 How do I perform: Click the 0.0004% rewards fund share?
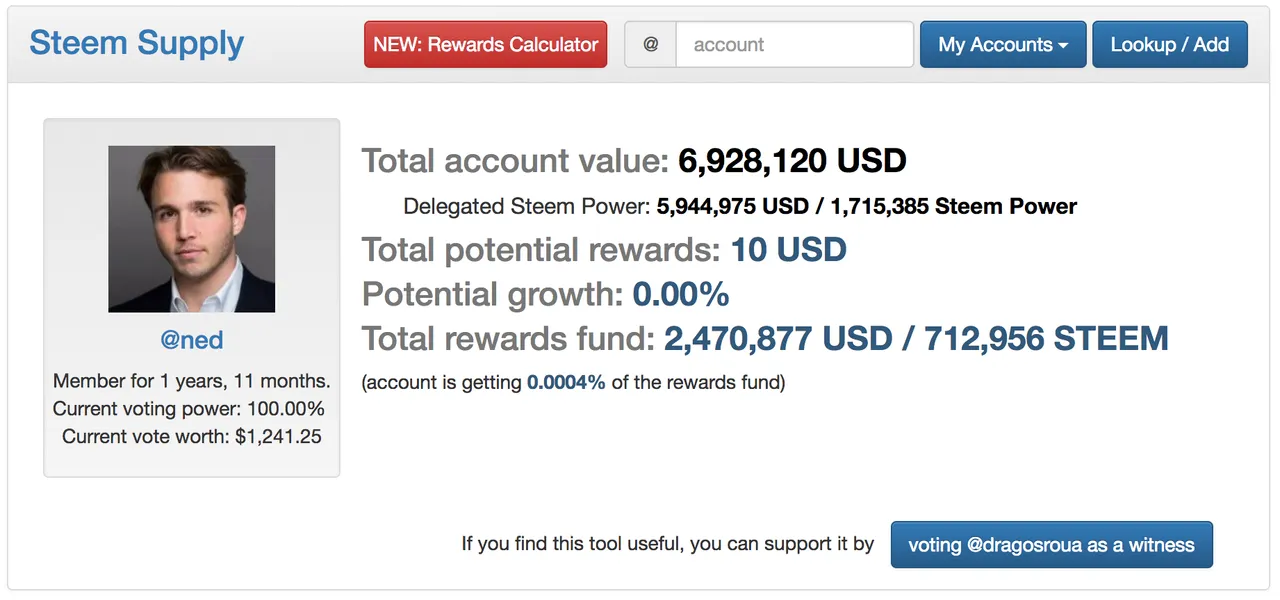tap(566, 383)
